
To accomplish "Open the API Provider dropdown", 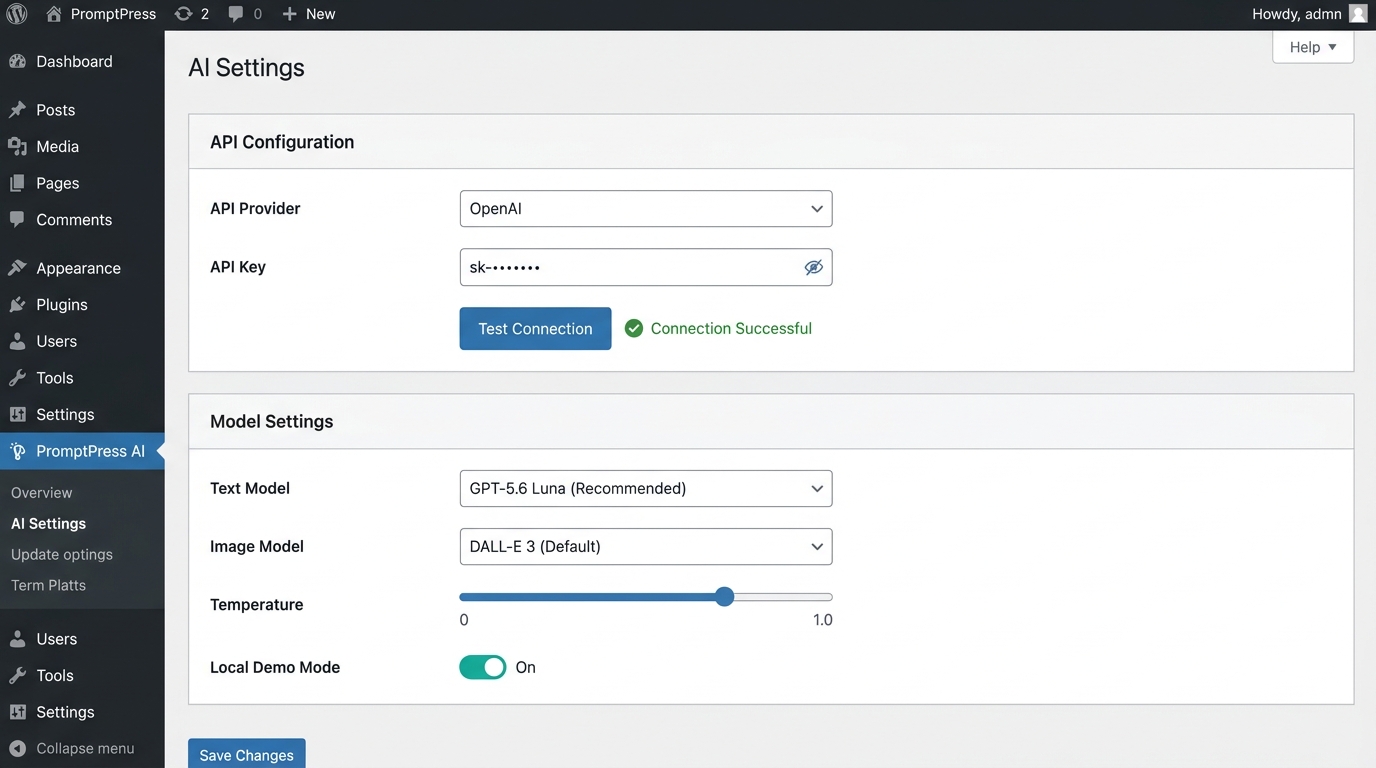I will click(646, 209).
